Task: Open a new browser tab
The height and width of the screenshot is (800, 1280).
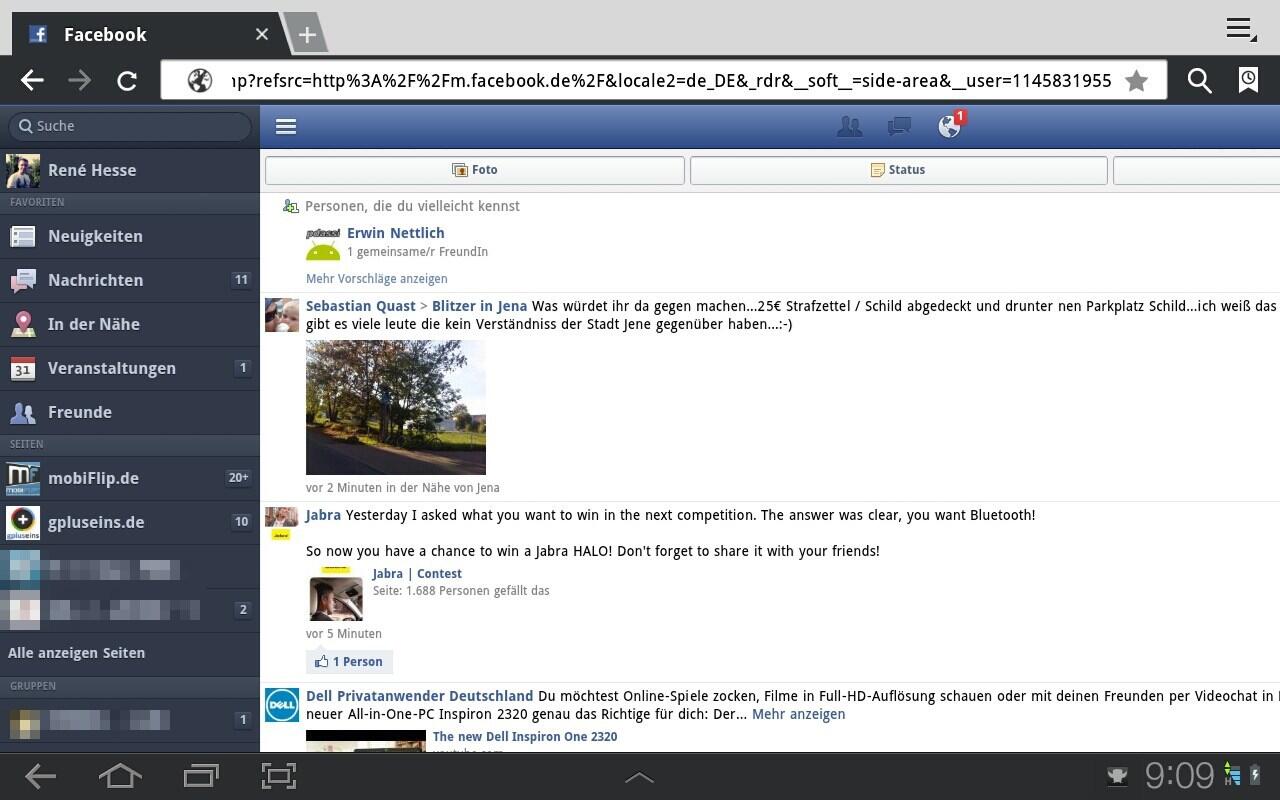Action: (x=307, y=34)
